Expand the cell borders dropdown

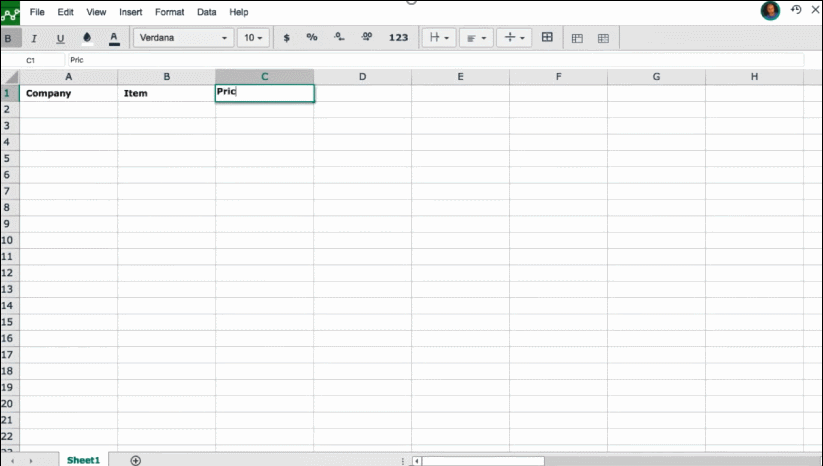[x=439, y=38]
